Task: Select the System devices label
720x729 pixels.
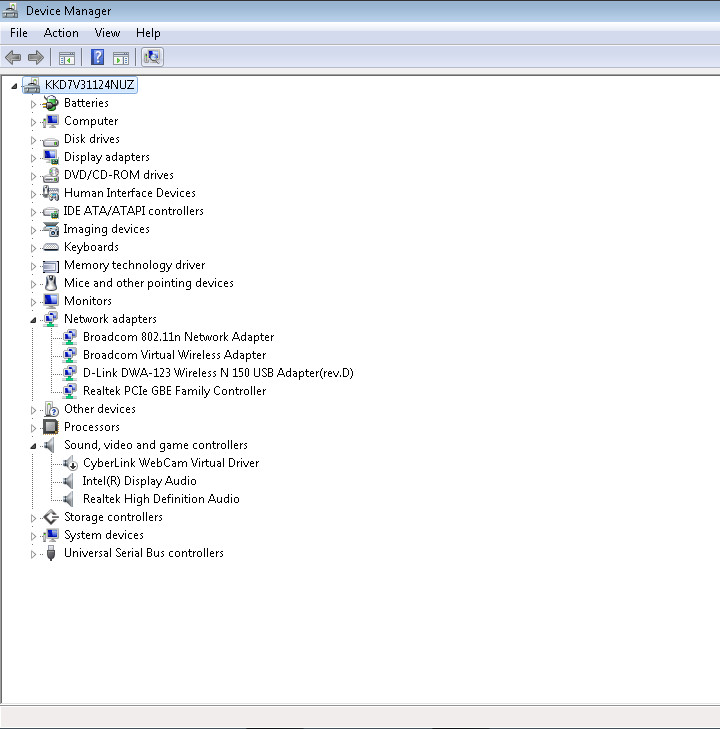Action: point(104,536)
